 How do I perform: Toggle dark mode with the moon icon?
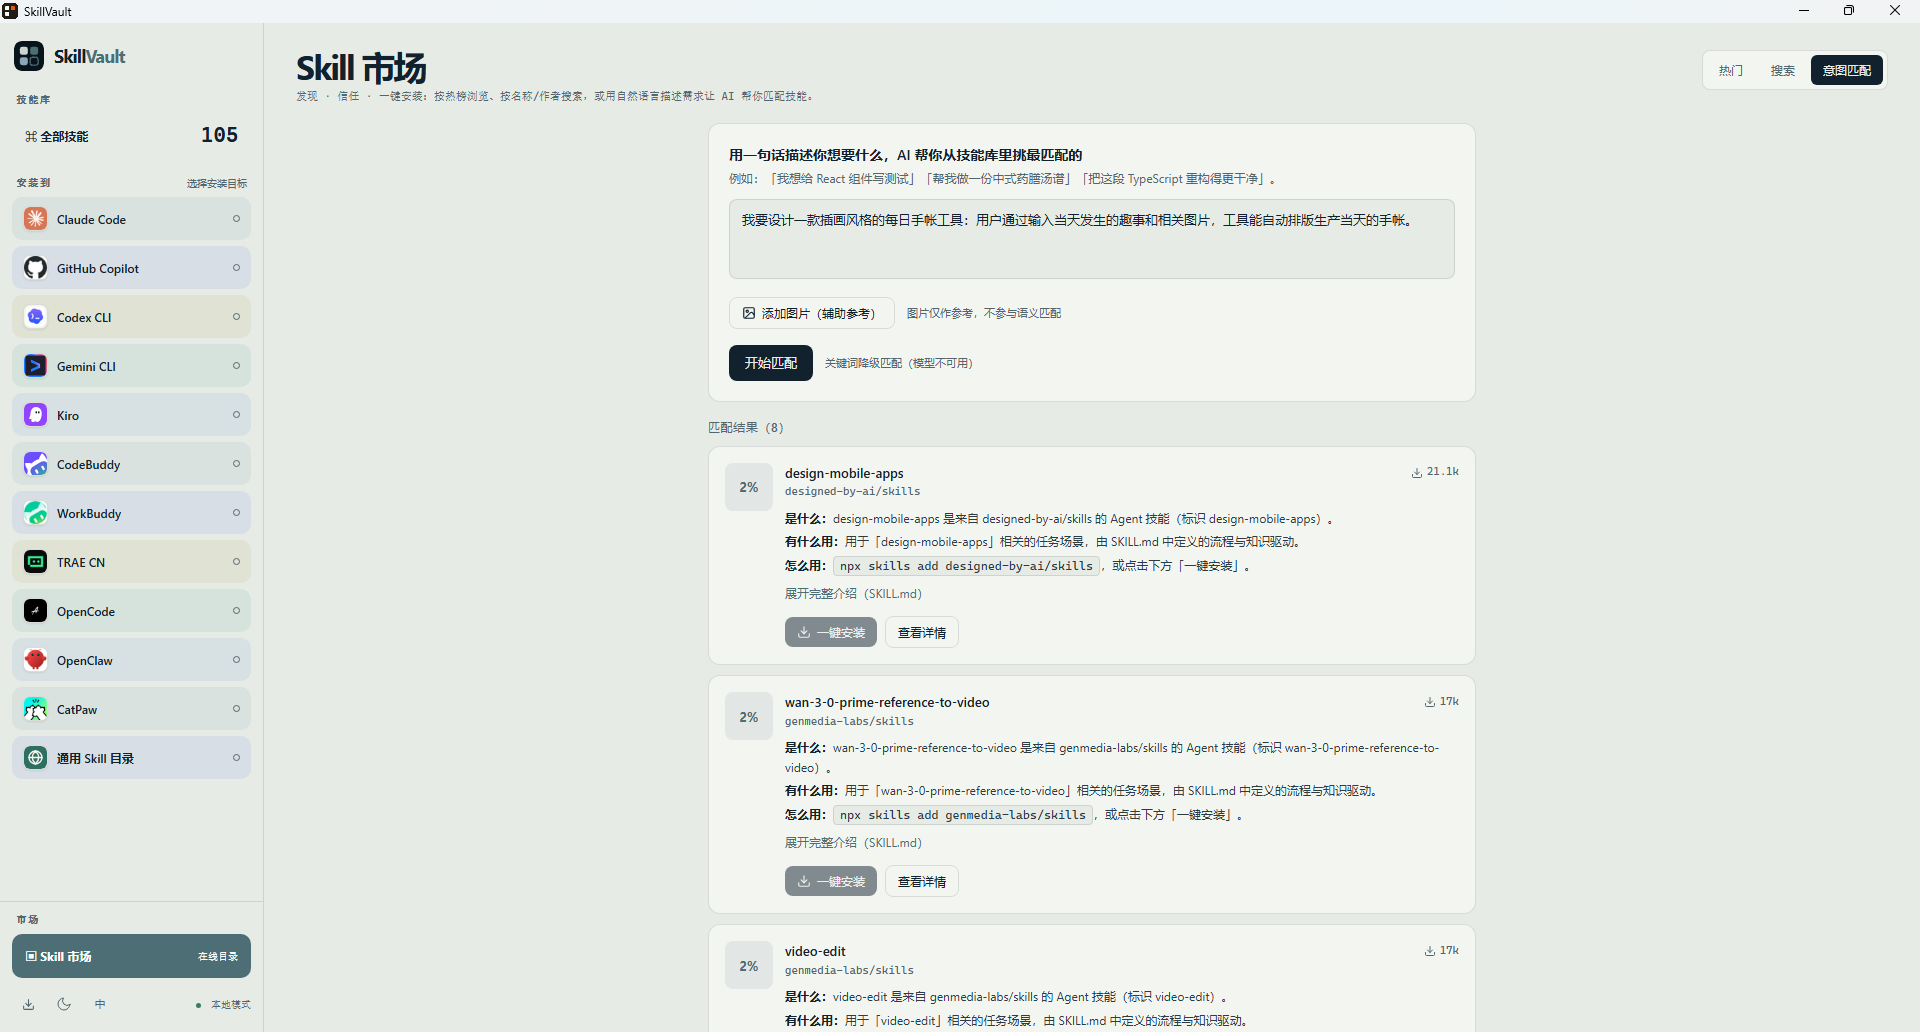(64, 1004)
